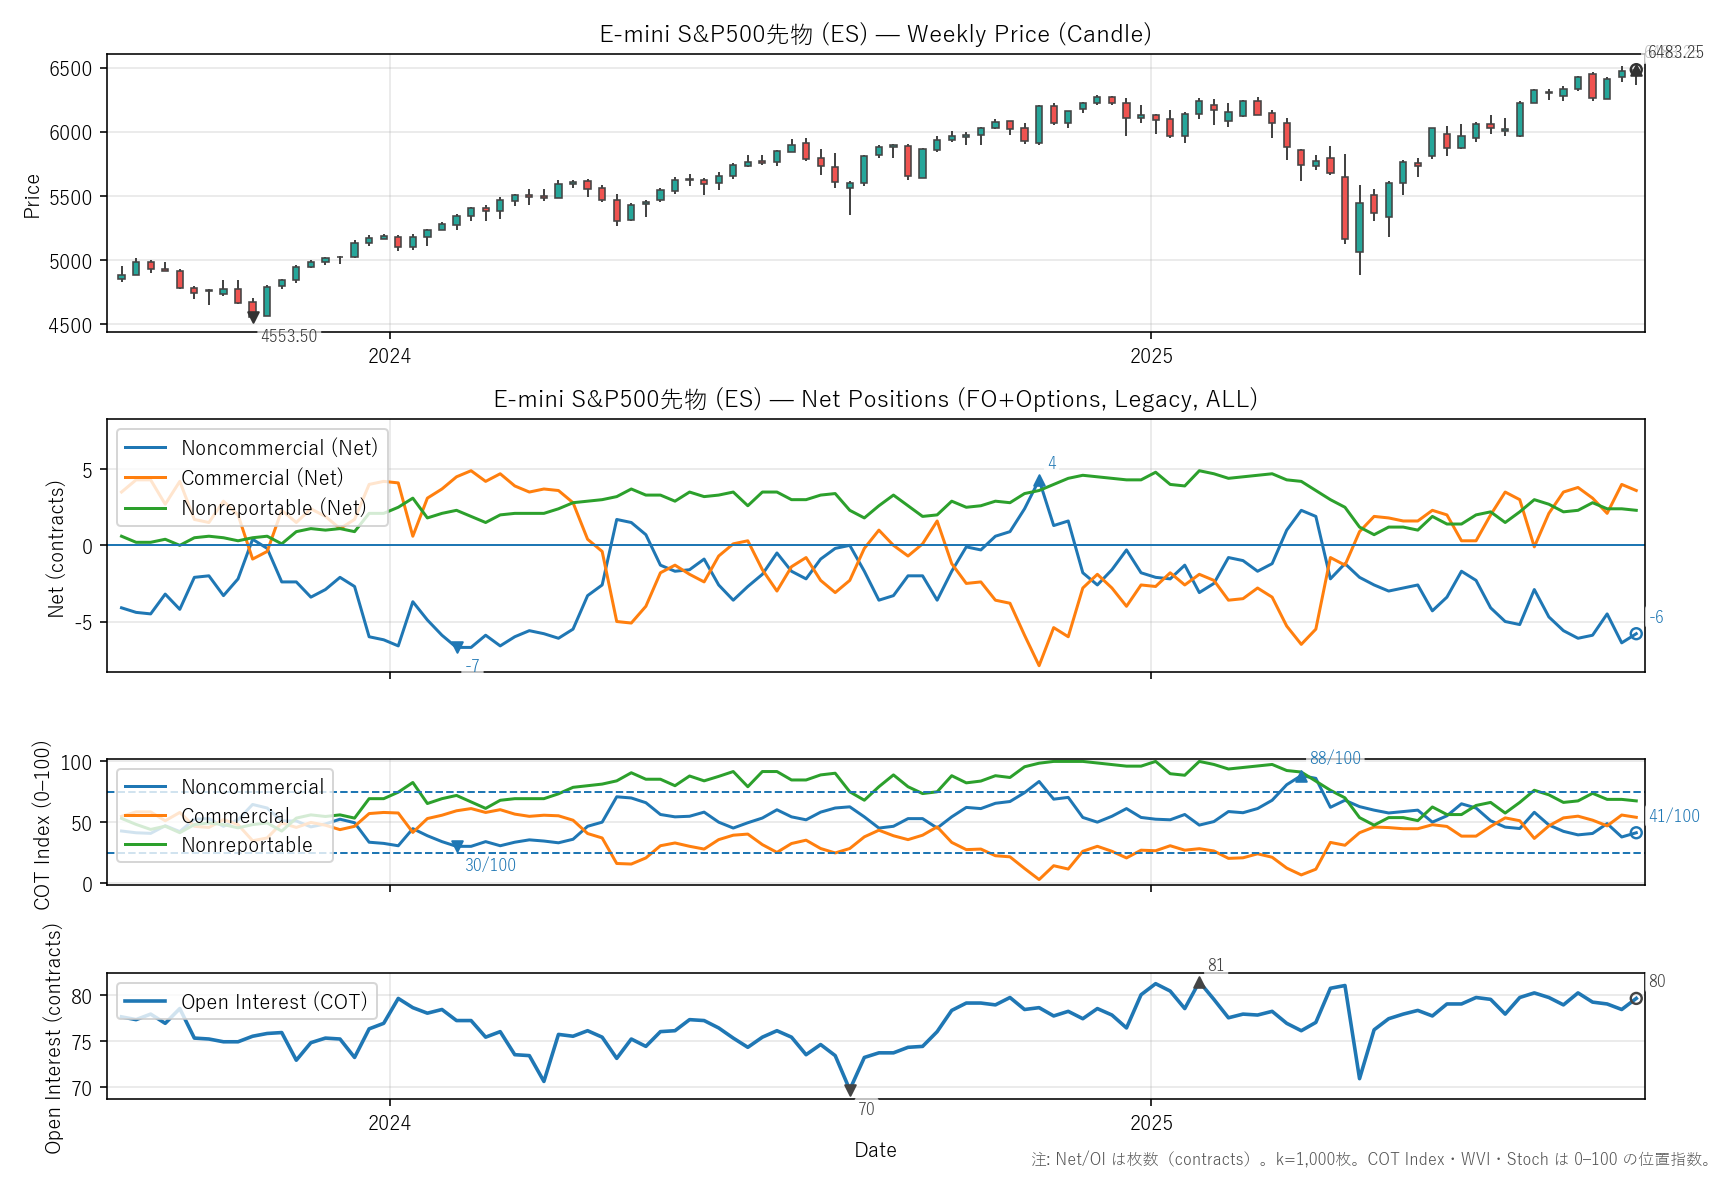
Task: Click the 30/100 COT Index low label
Action: 490,865
